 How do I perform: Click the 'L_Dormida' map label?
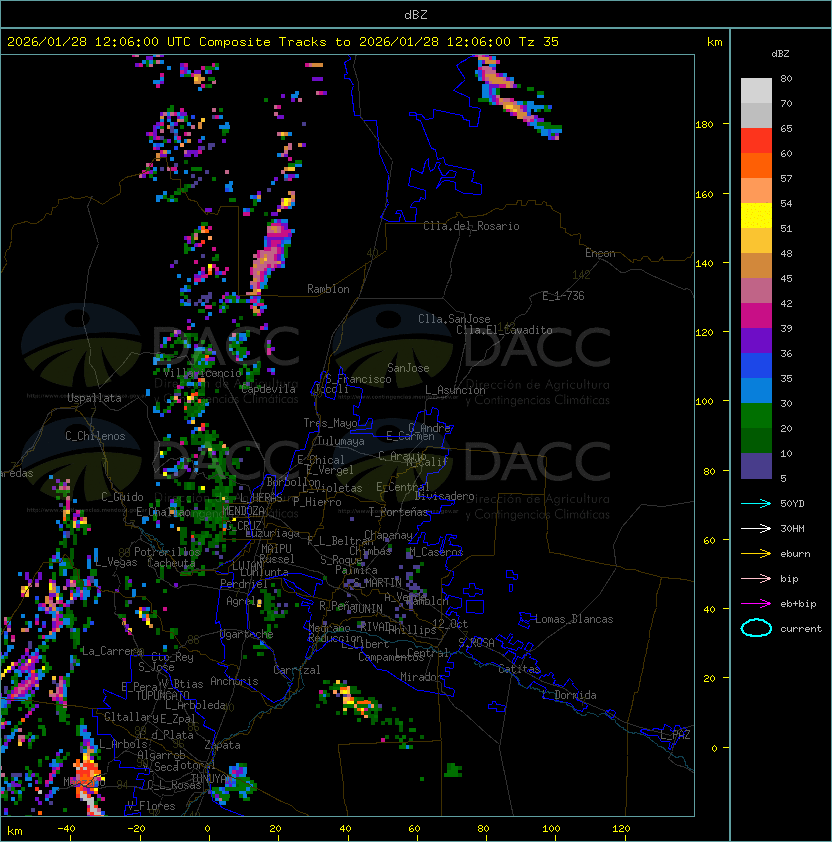569,695
